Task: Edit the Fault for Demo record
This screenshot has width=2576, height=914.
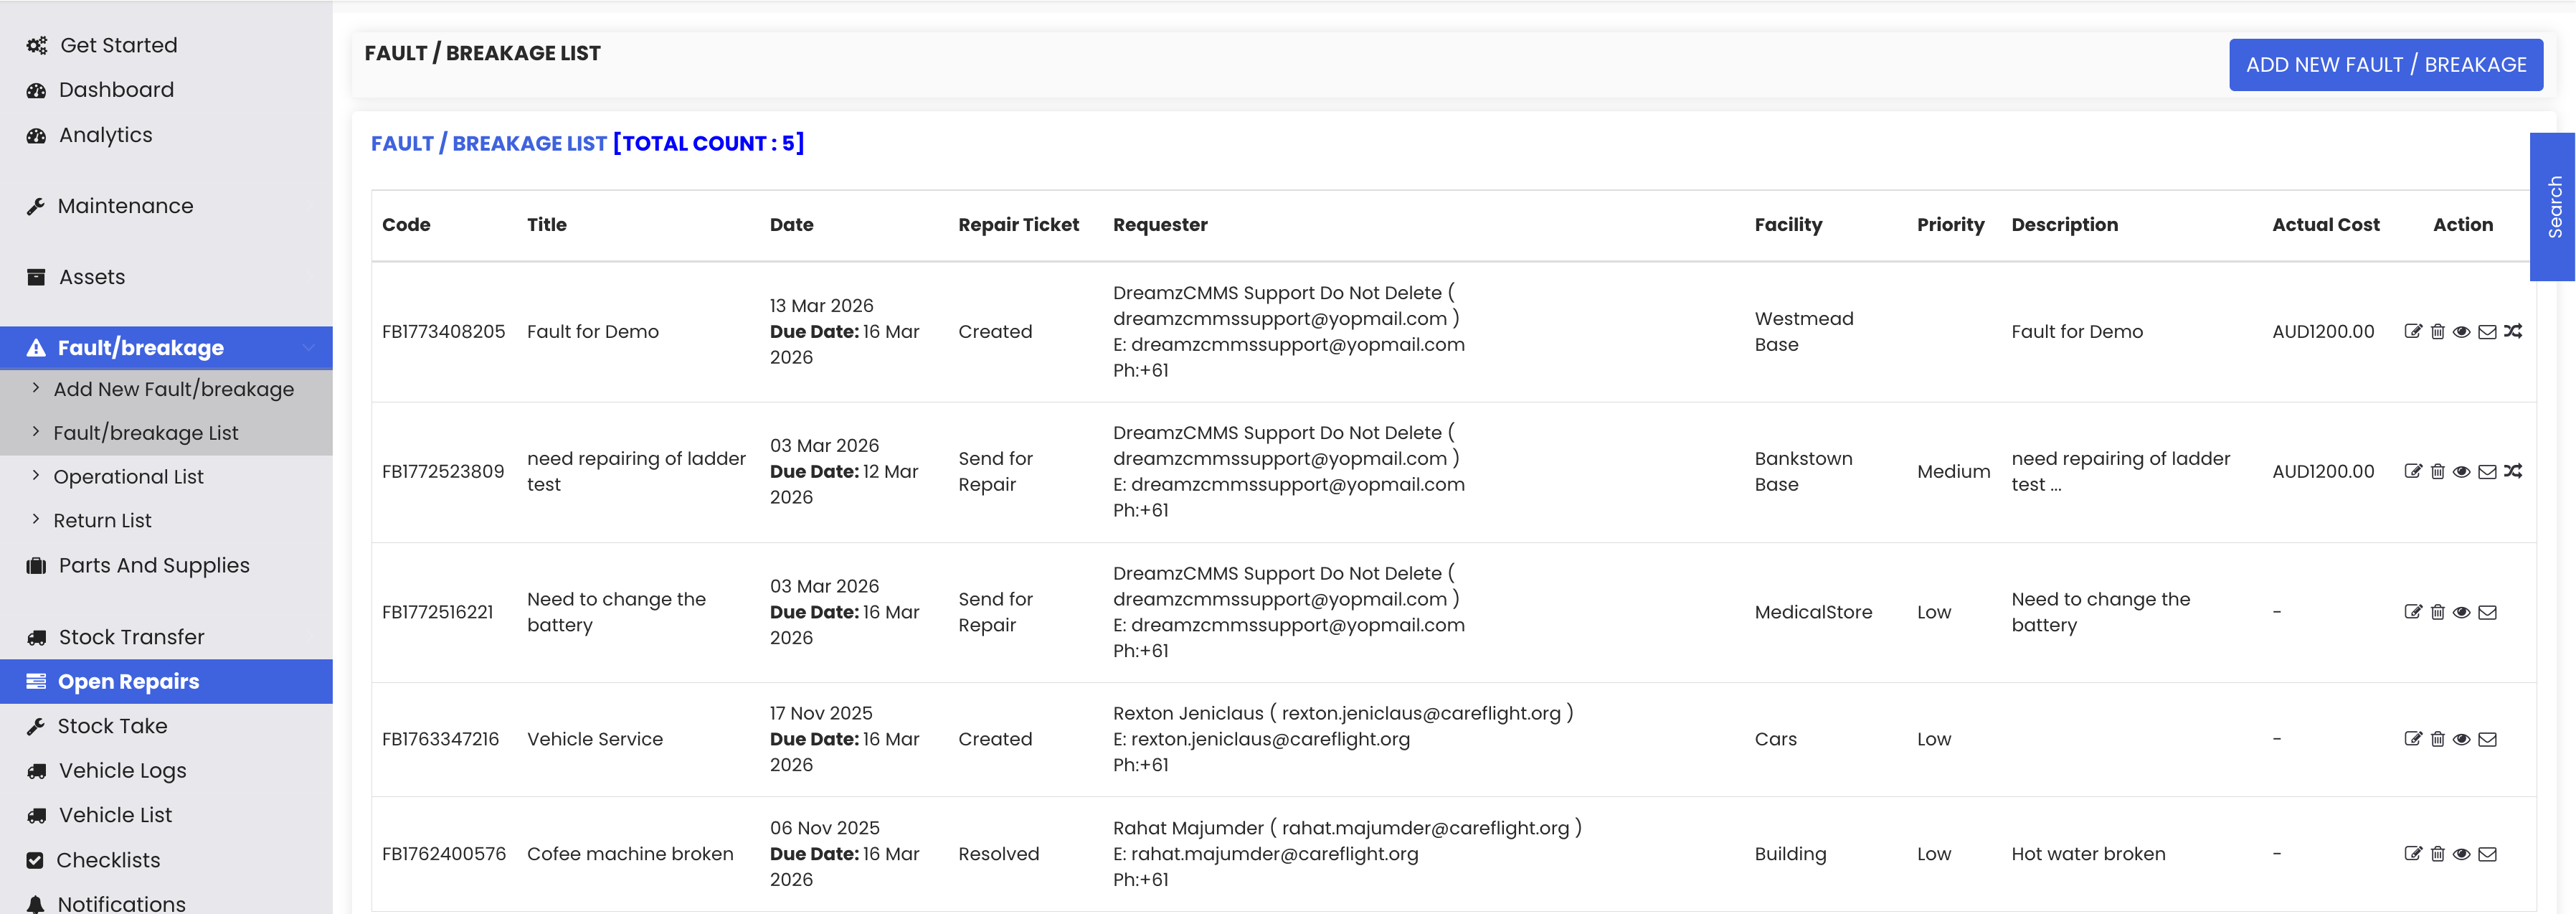Action: [2412, 332]
